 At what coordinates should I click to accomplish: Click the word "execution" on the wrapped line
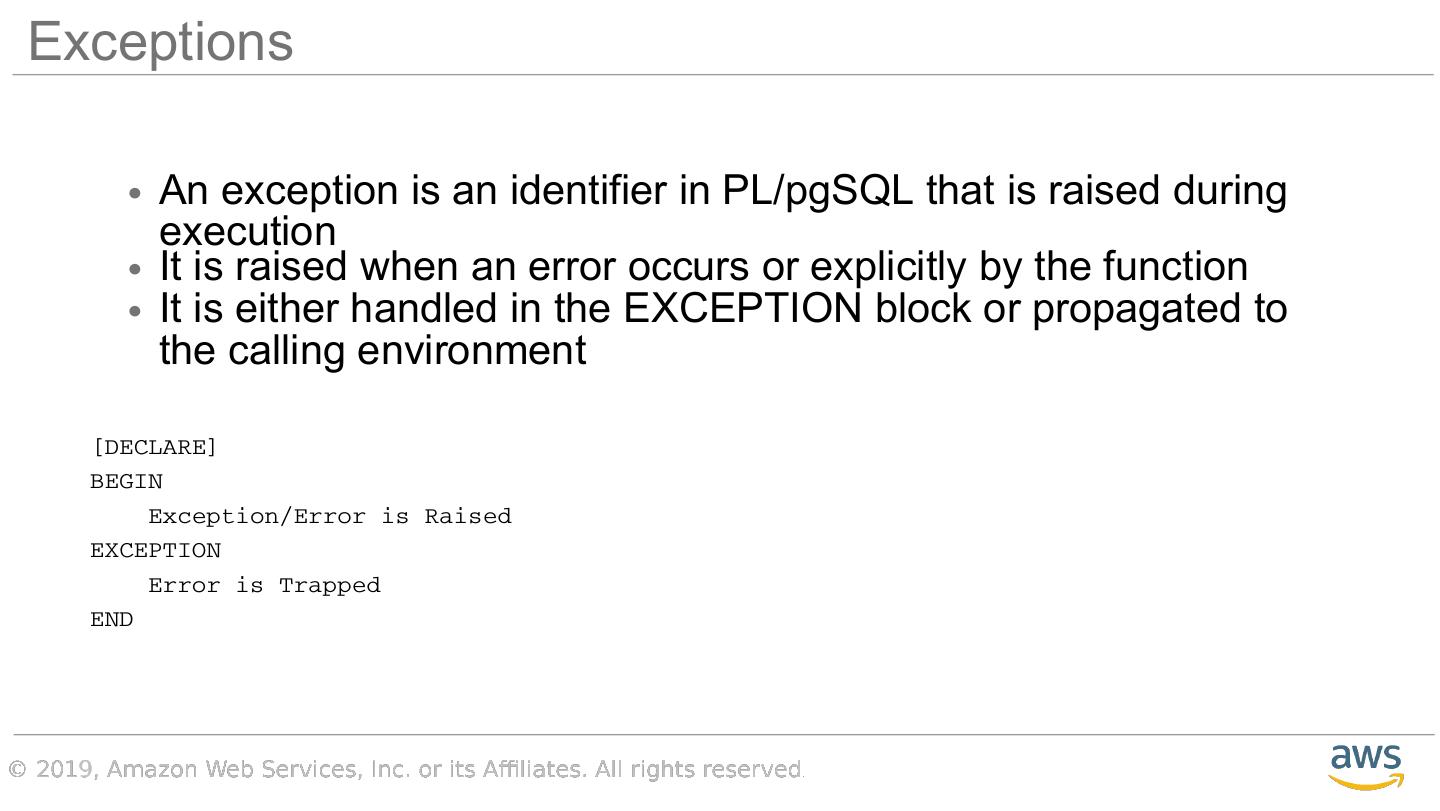pyautogui.click(x=247, y=231)
